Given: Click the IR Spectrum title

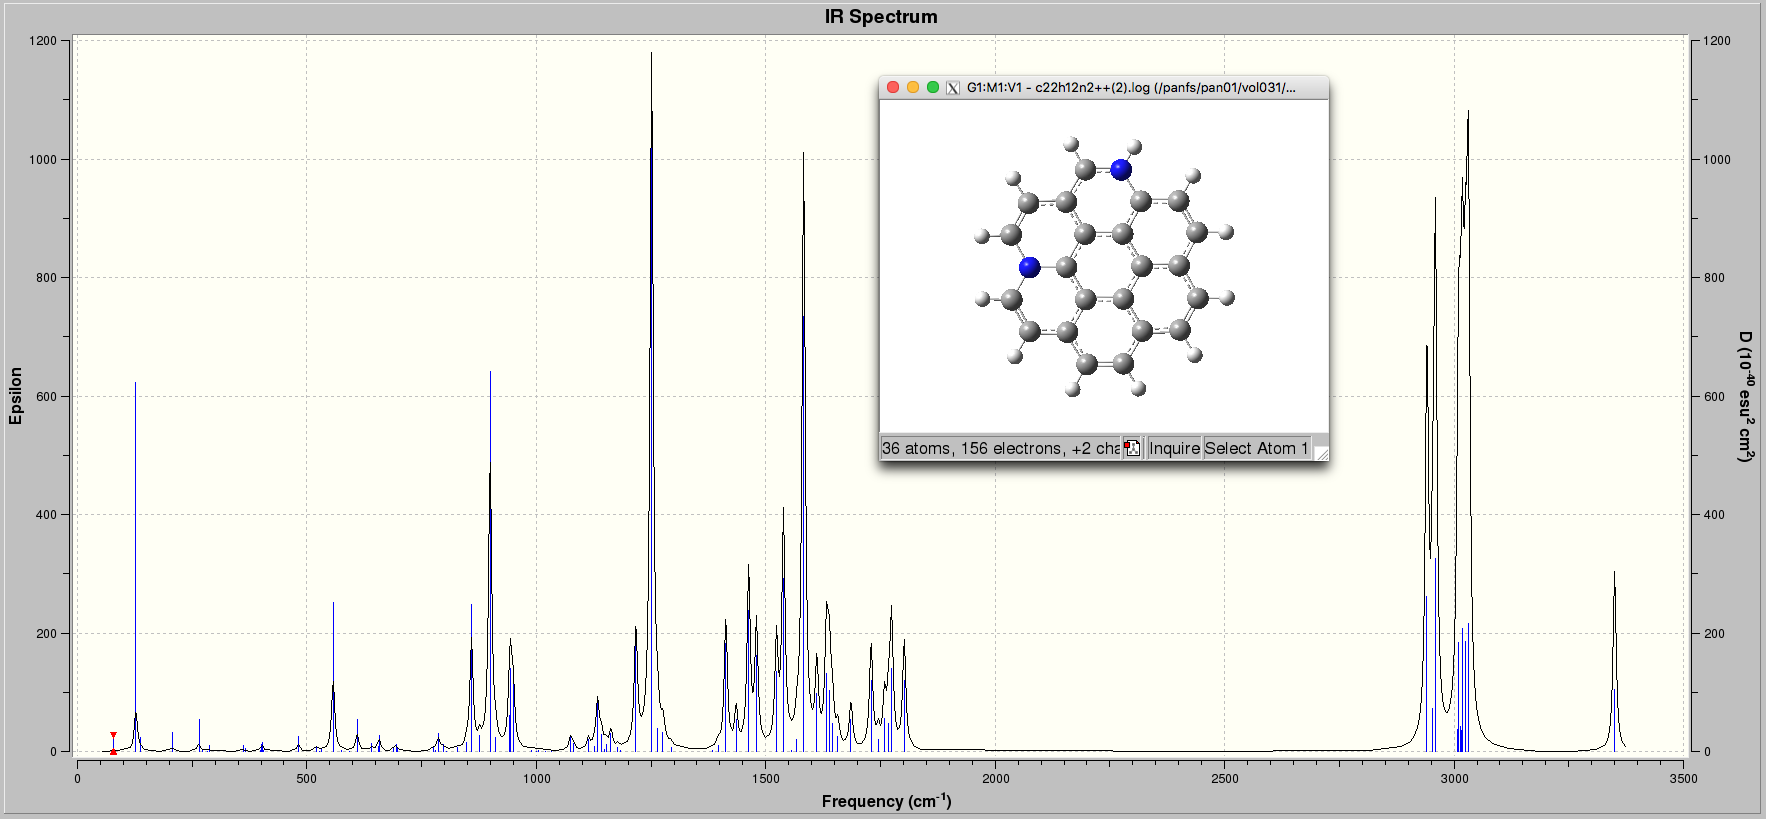Looking at the screenshot, I should click(x=881, y=17).
